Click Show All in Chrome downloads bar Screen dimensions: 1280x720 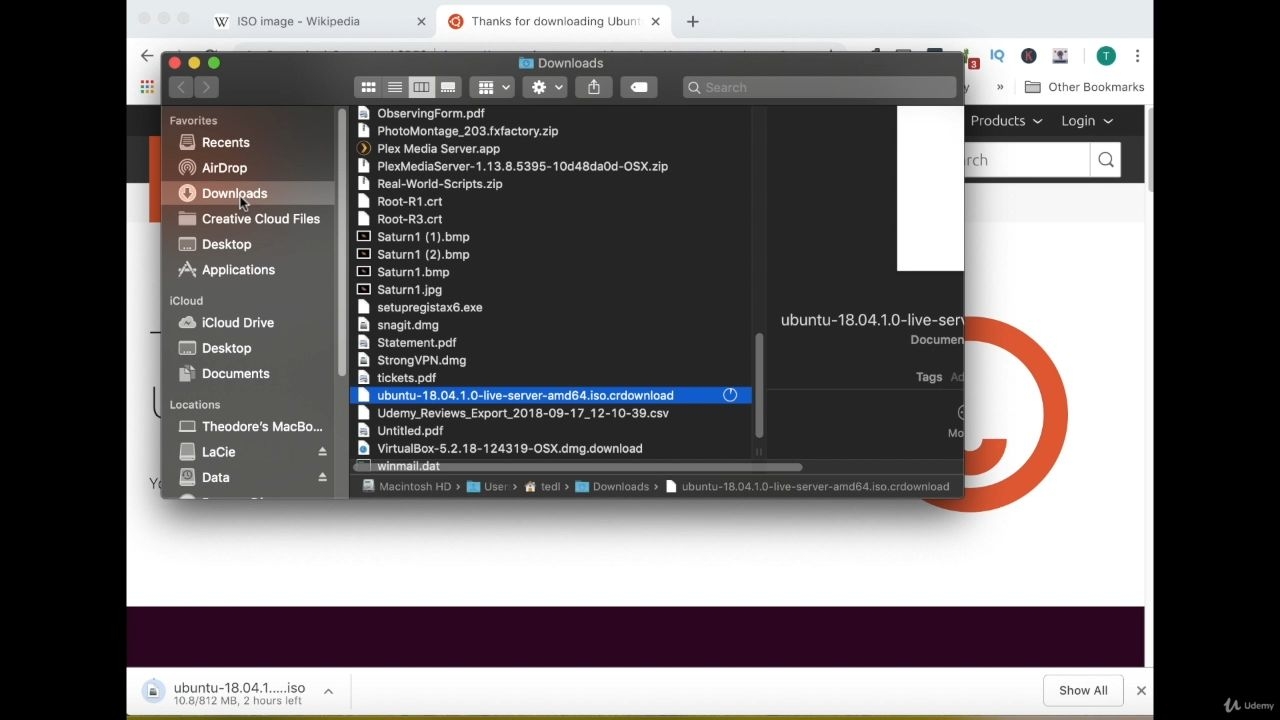coord(1083,690)
